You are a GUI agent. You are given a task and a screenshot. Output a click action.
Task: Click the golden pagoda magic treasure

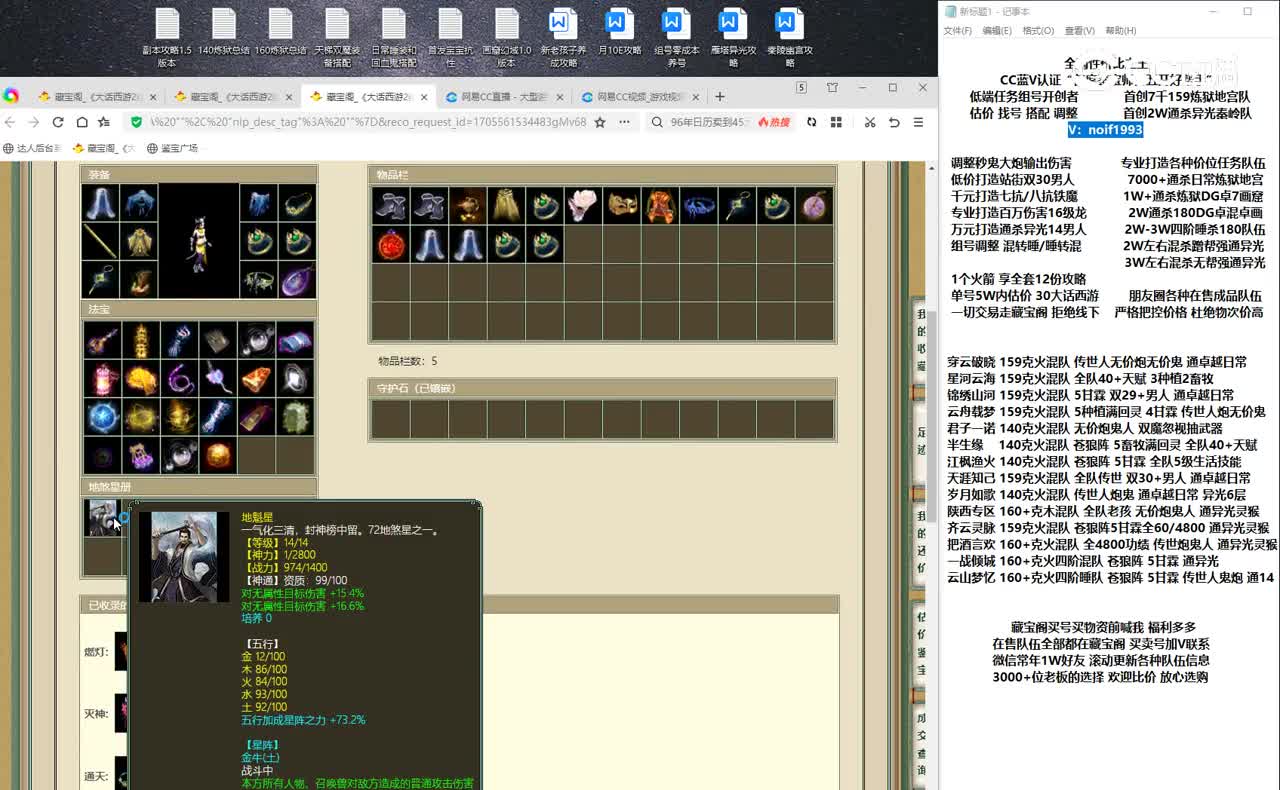(x=140, y=339)
